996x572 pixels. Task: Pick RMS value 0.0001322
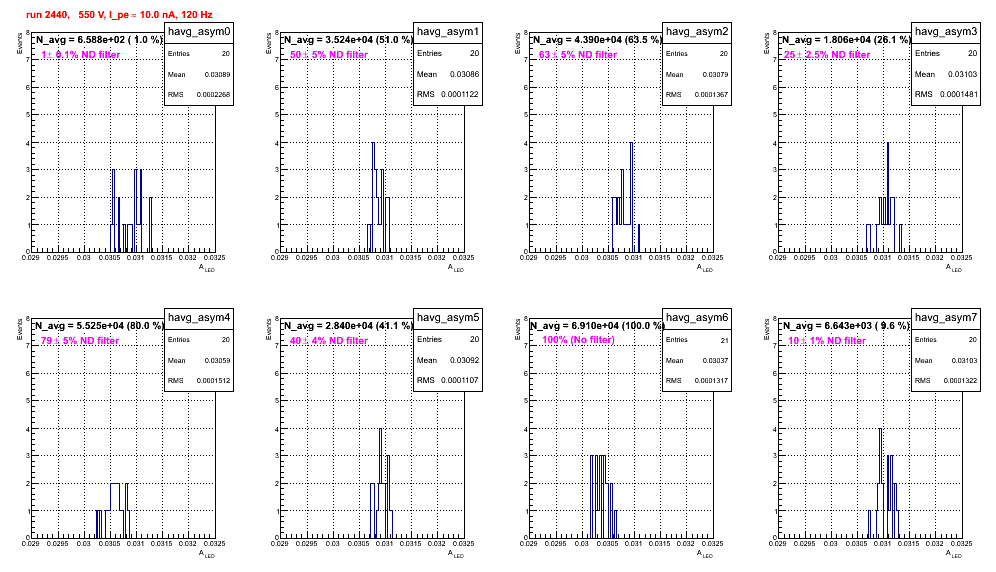(960, 381)
